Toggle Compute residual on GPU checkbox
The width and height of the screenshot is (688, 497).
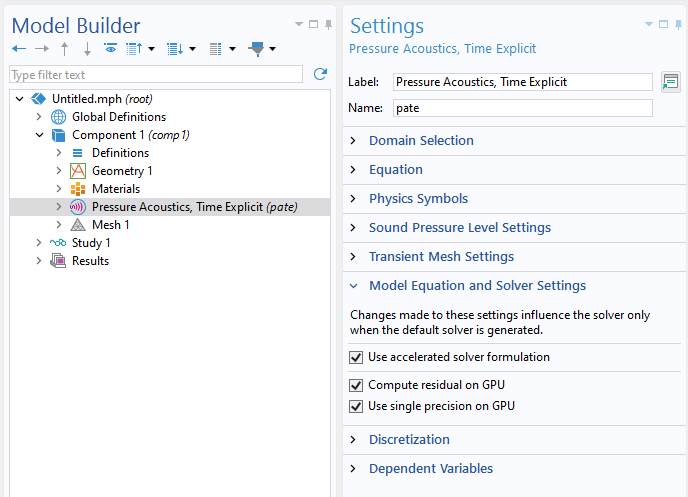(x=356, y=385)
